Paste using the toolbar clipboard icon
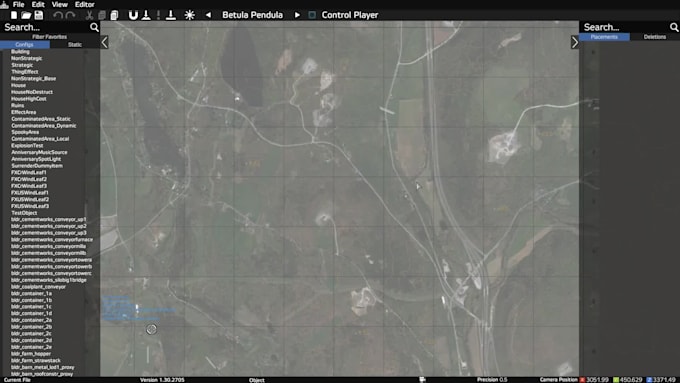 114,15
